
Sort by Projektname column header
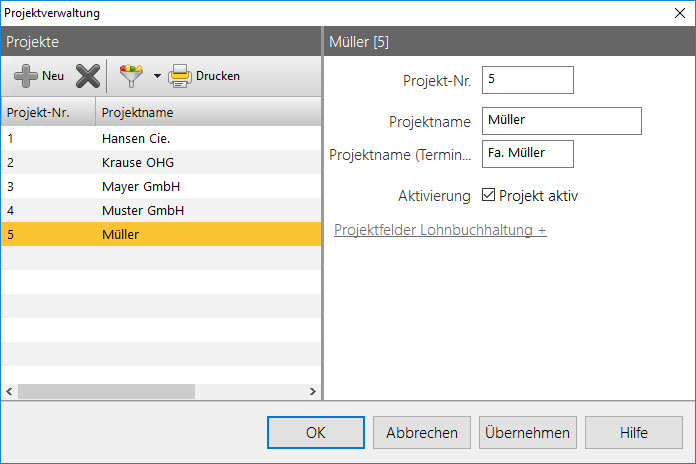(208, 112)
